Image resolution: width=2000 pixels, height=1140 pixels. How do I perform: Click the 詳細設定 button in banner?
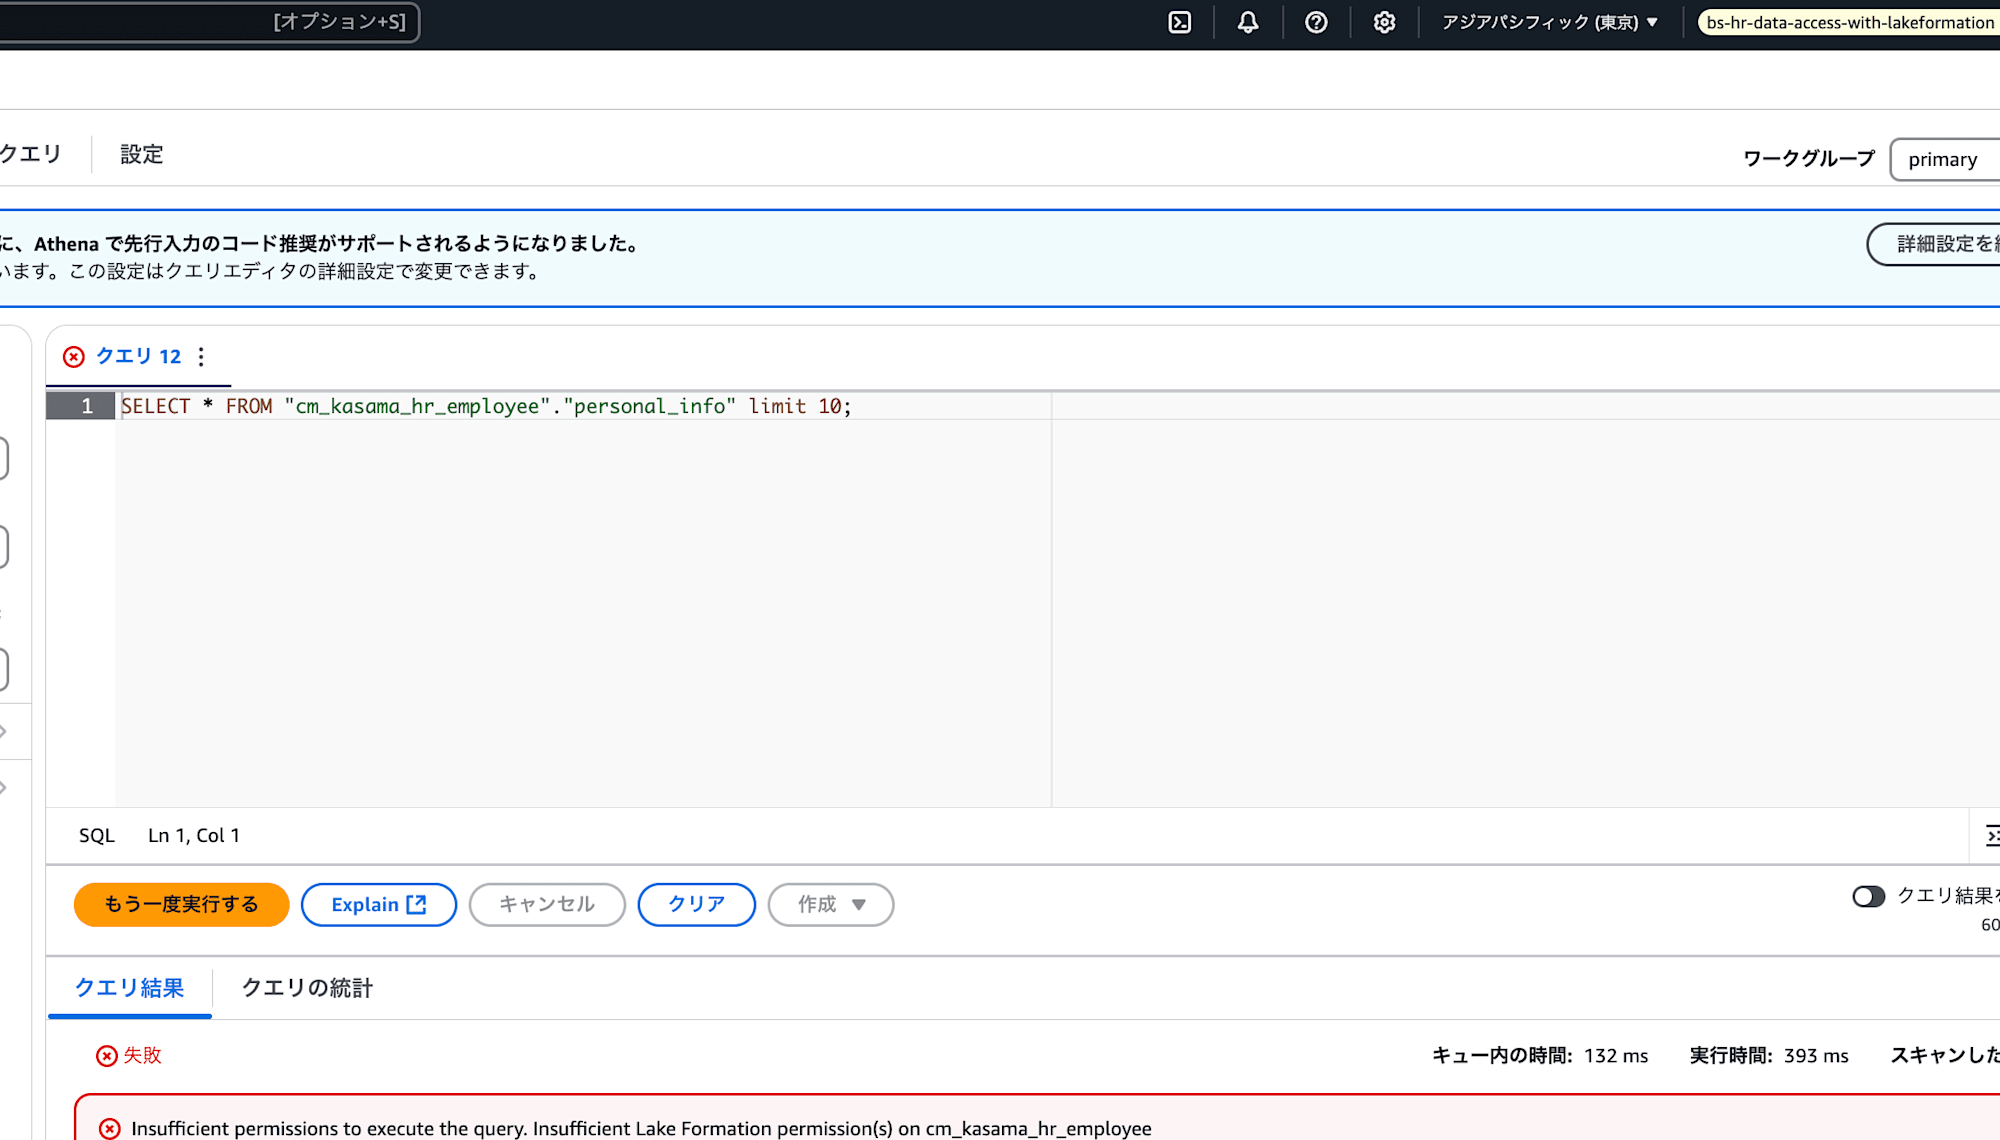point(1934,244)
